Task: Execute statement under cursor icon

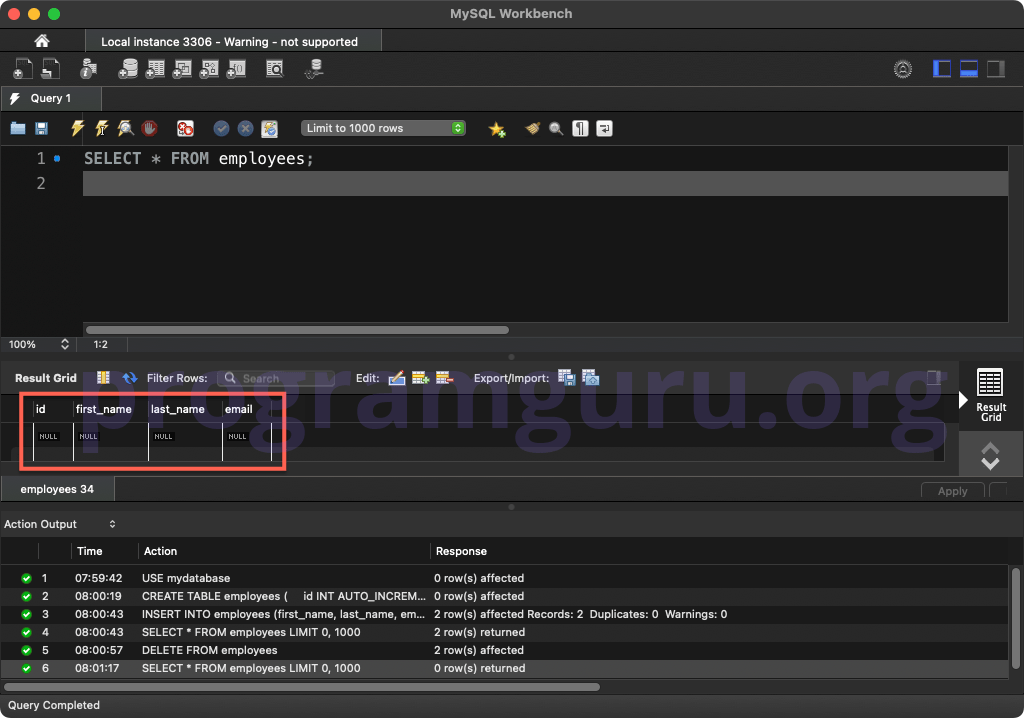Action: coord(102,128)
